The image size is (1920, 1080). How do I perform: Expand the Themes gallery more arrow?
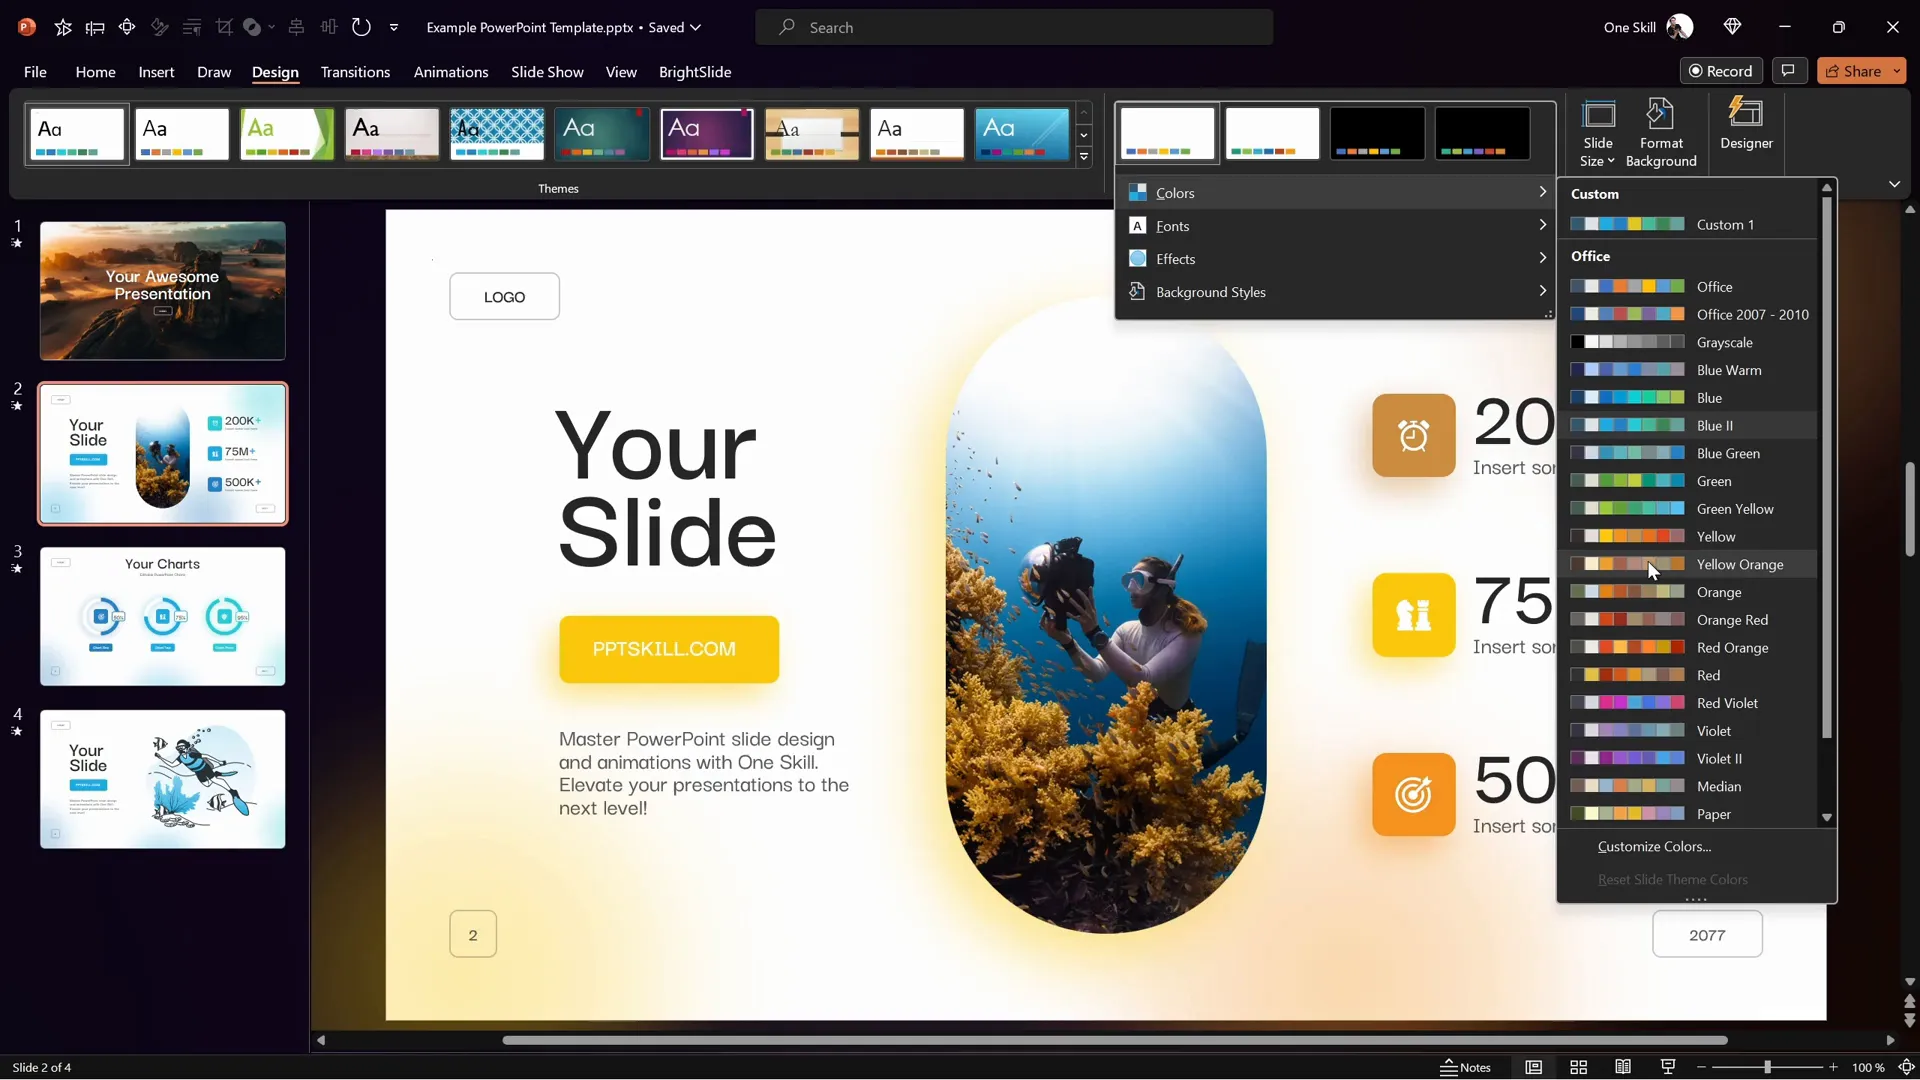1084,157
